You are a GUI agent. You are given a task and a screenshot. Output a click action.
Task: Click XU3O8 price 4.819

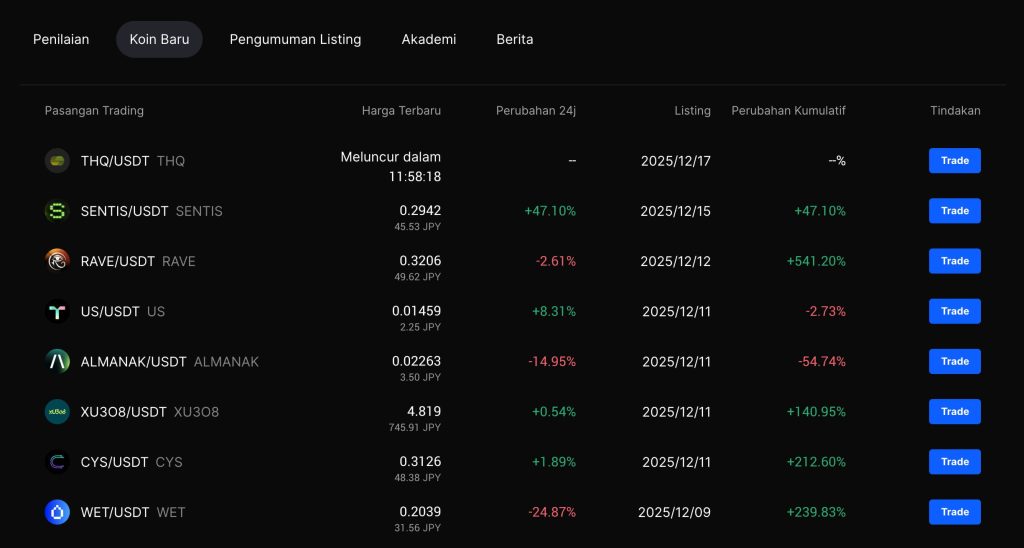[x=424, y=411]
